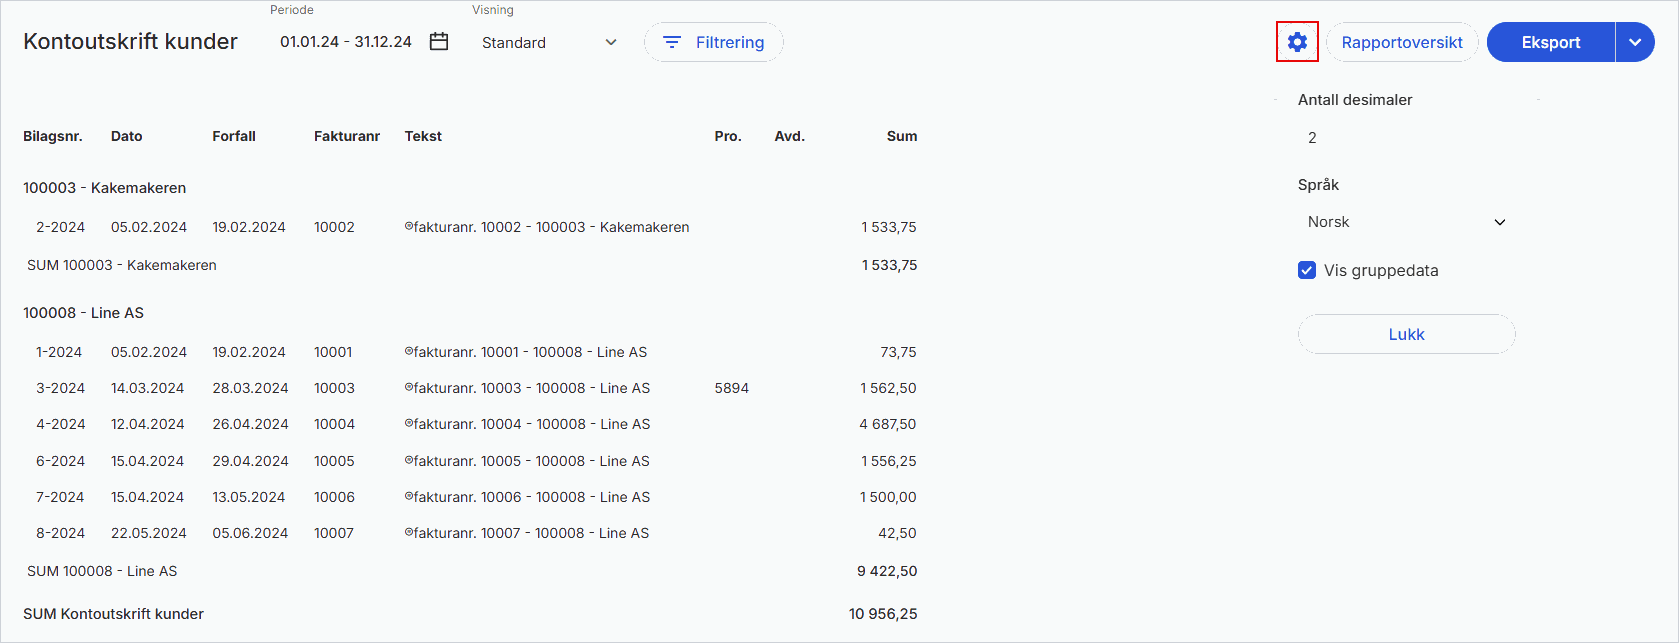Open link icon for fakturanr. 10006 row

(408, 497)
